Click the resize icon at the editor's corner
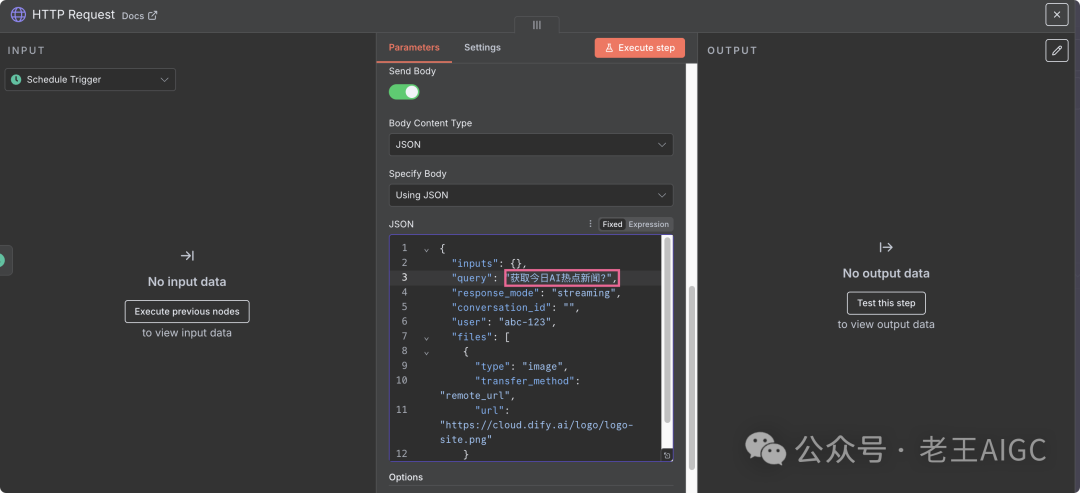1080x493 pixels. click(x=666, y=455)
